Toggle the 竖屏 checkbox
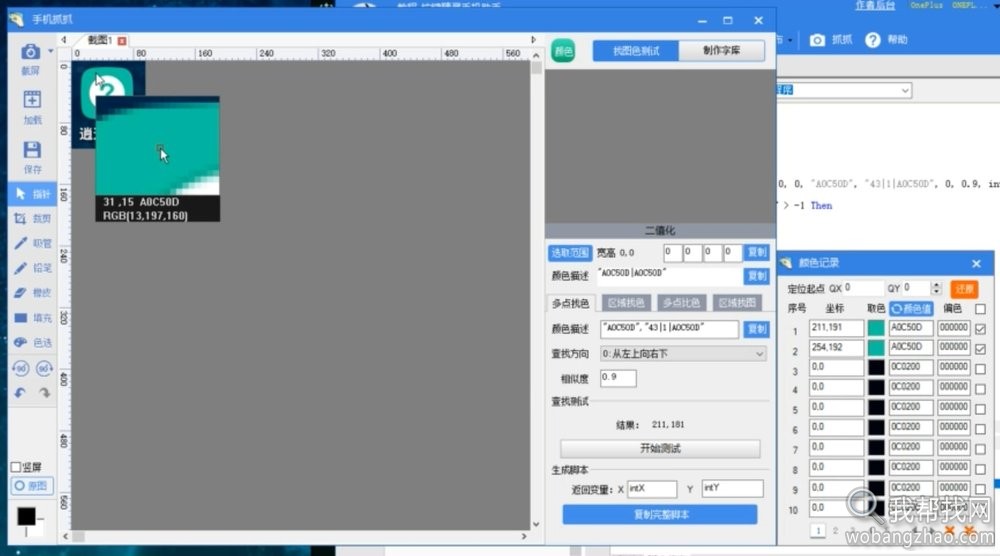Screen dimensions: 1000x556 (17, 467)
